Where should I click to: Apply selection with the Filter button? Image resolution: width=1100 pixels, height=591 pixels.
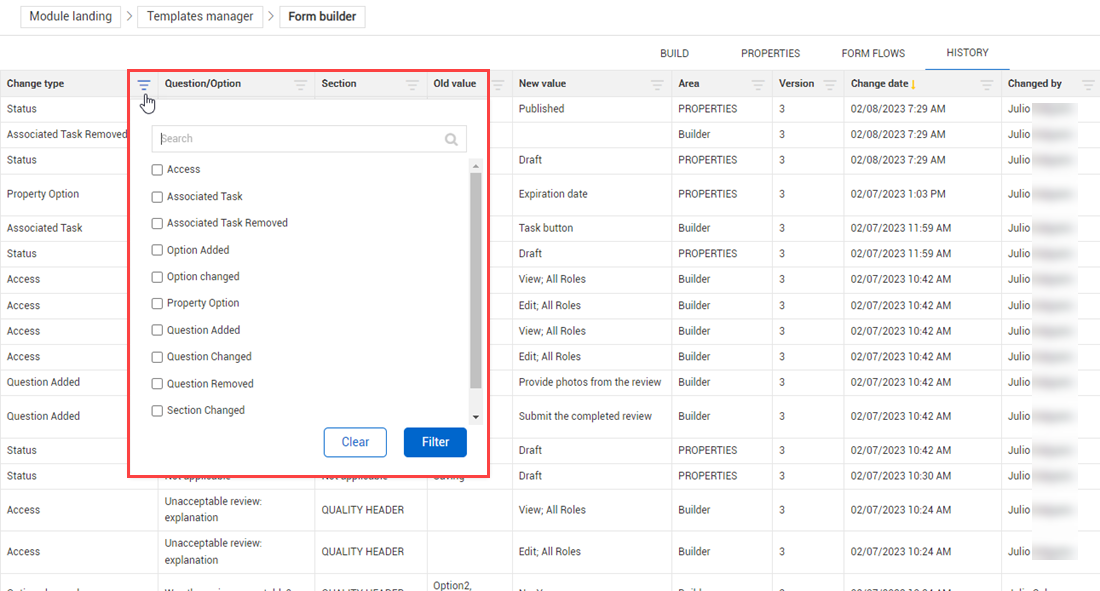point(435,442)
